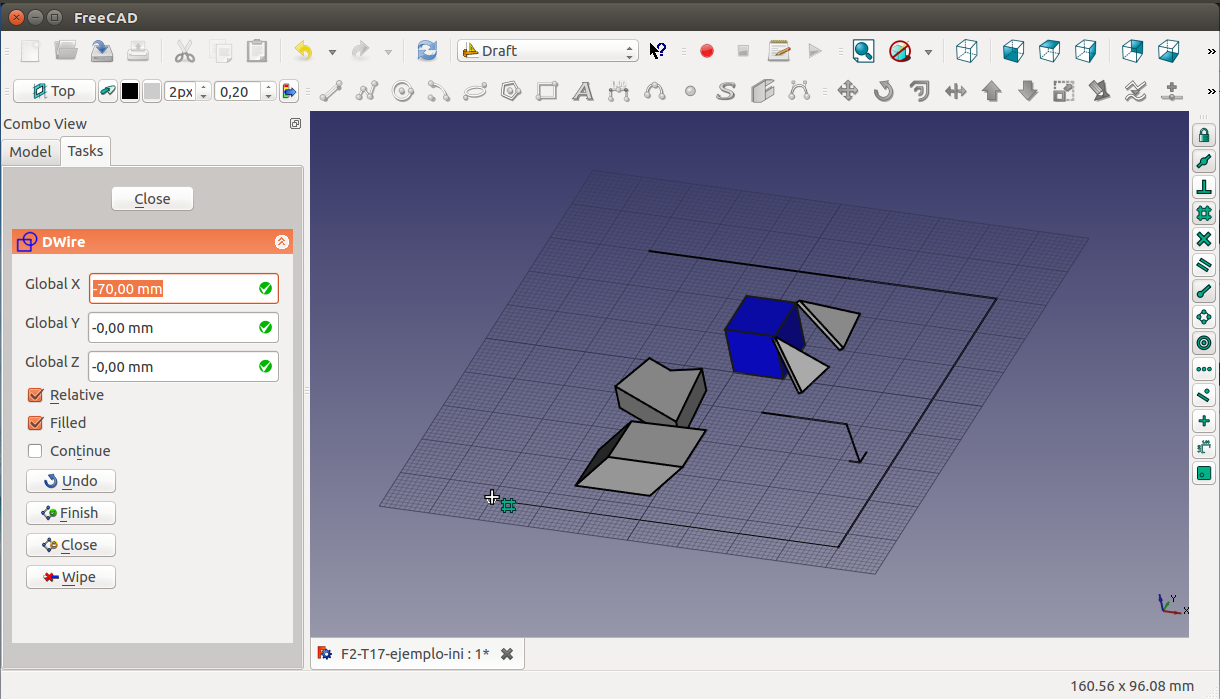Collapse the DWire task panel
This screenshot has height=699, width=1220.
pos(282,242)
